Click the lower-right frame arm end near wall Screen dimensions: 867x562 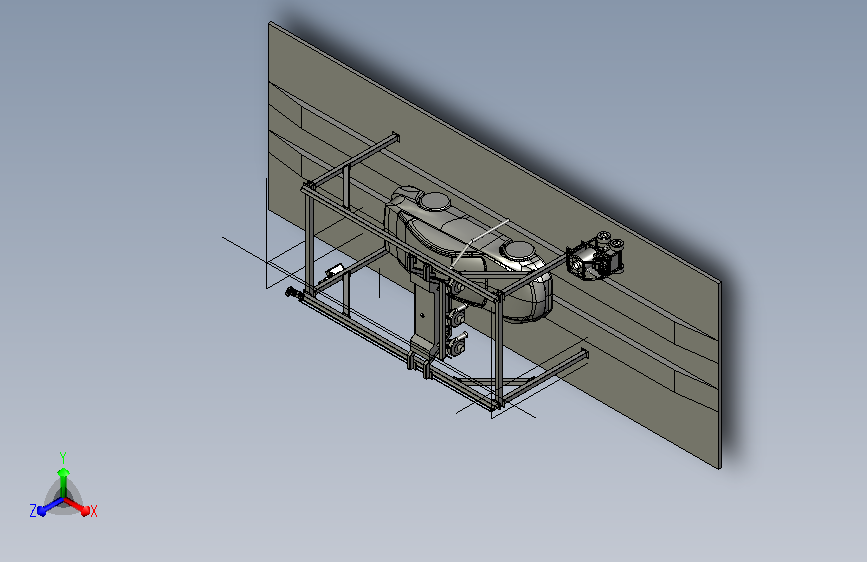[x=583, y=354]
